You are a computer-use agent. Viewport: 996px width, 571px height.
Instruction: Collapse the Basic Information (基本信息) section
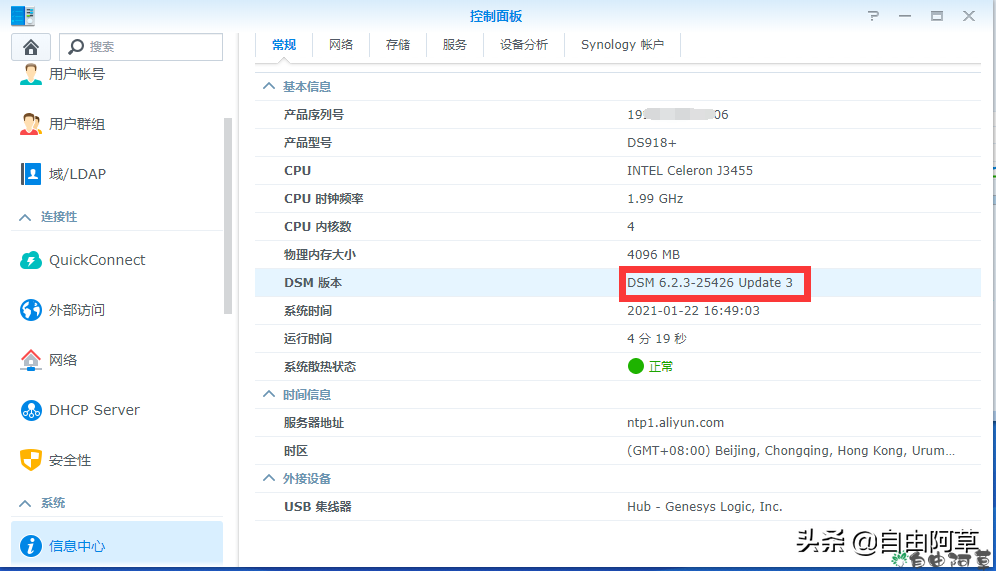[x=268, y=87]
